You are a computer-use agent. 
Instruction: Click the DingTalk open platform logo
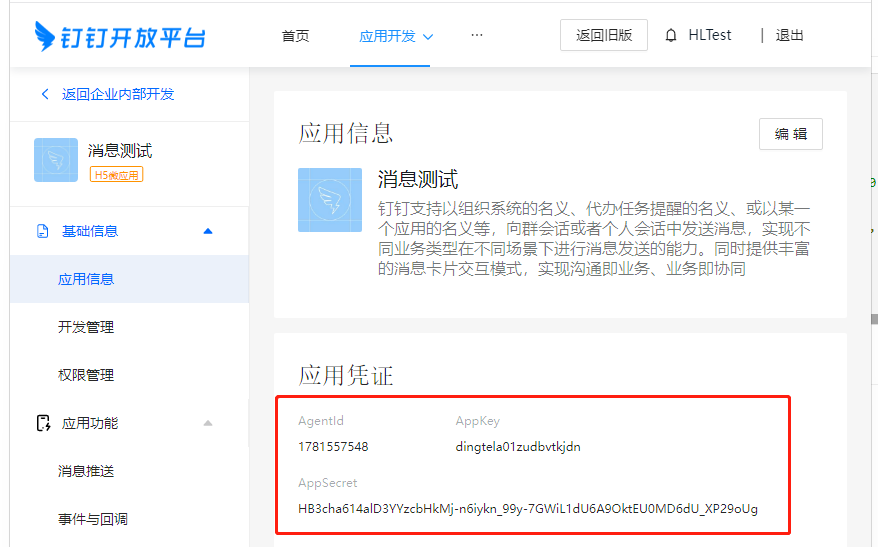(120, 36)
